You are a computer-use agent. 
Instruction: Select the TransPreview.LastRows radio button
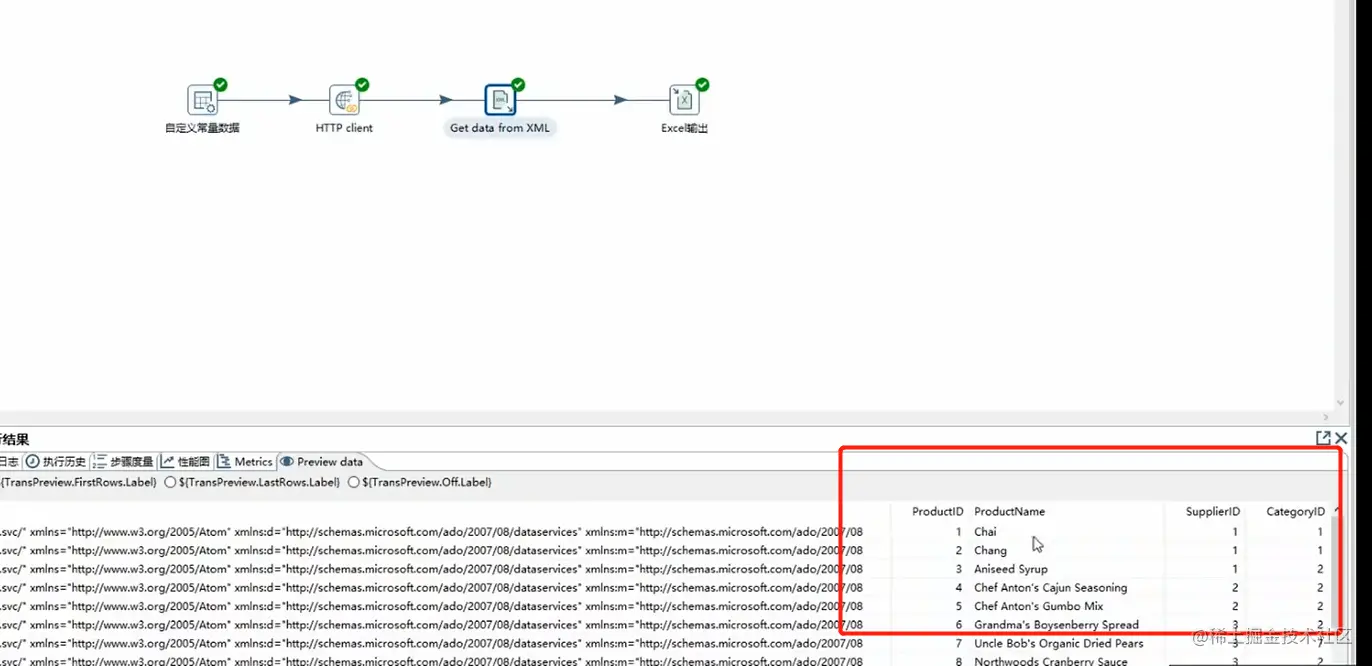170,482
